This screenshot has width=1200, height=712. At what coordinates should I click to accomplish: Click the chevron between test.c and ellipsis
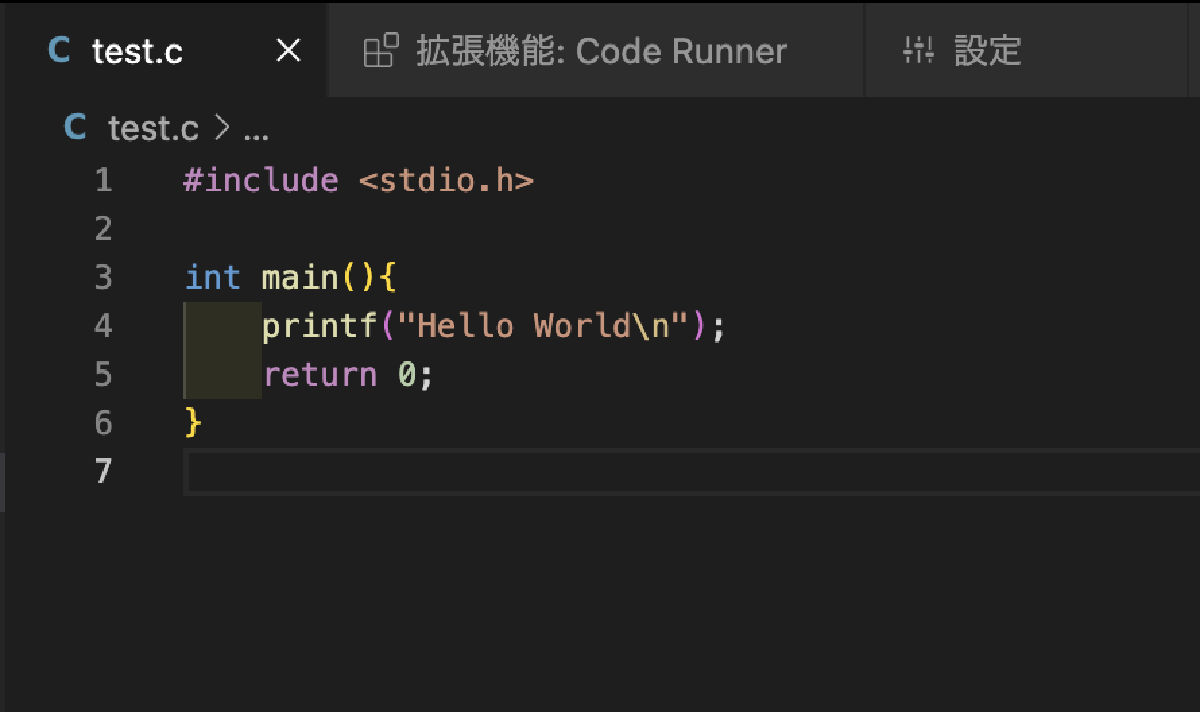(x=222, y=127)
